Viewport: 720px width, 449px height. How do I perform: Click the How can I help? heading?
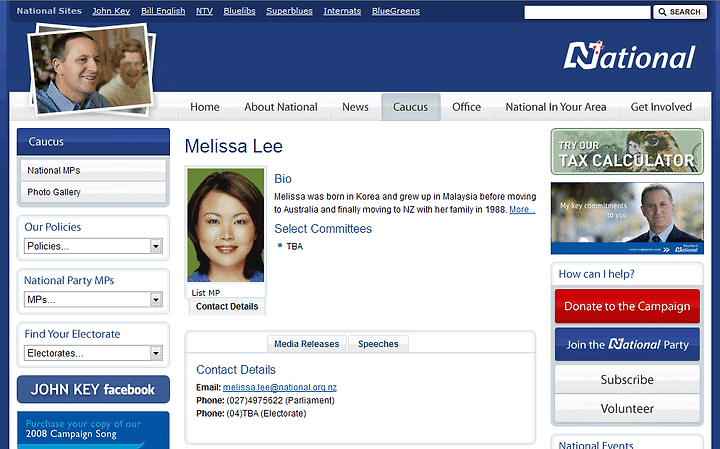tap(596, 274)
